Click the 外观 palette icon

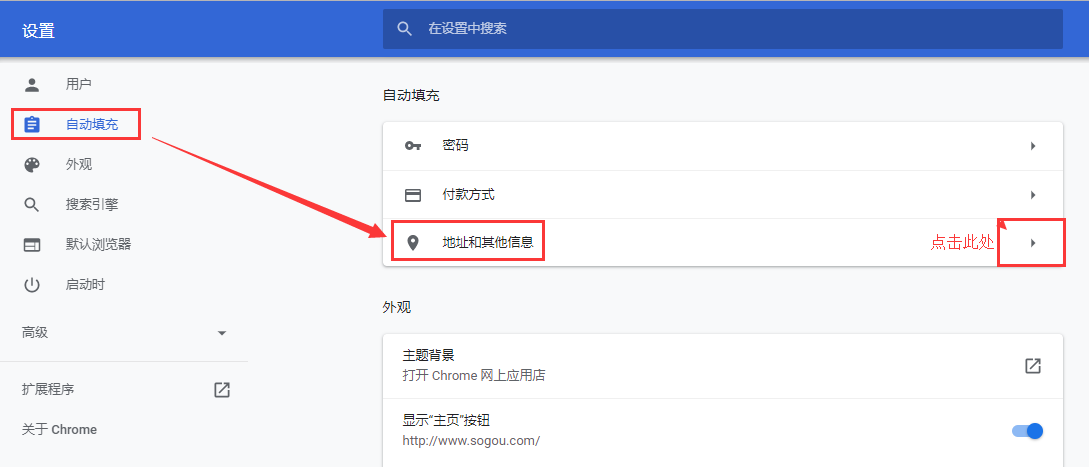32,165
